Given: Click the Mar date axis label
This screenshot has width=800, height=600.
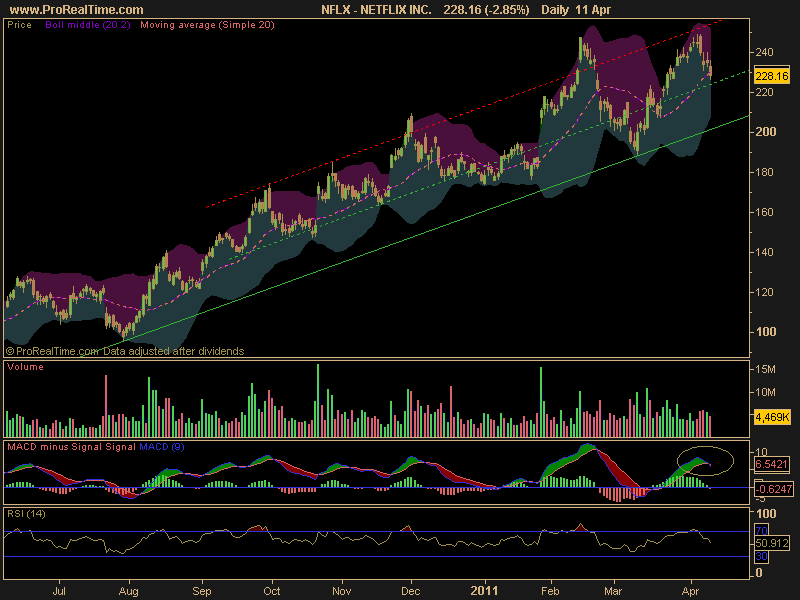Looking at the screenshot, I should pos(613,591).
